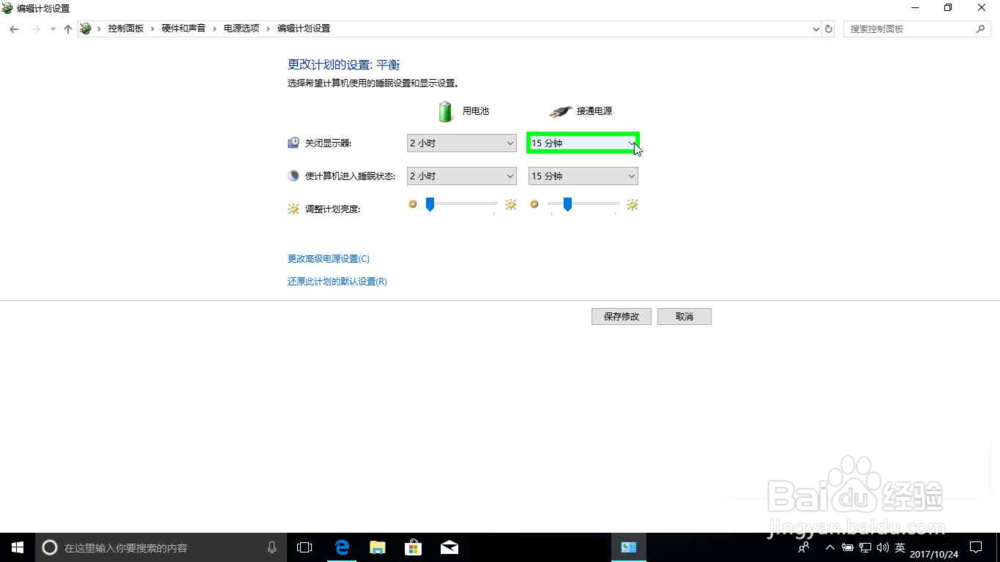The image size is (1000, 562).
Task: Click the Cortana circle icon
Action: [50, 547]
